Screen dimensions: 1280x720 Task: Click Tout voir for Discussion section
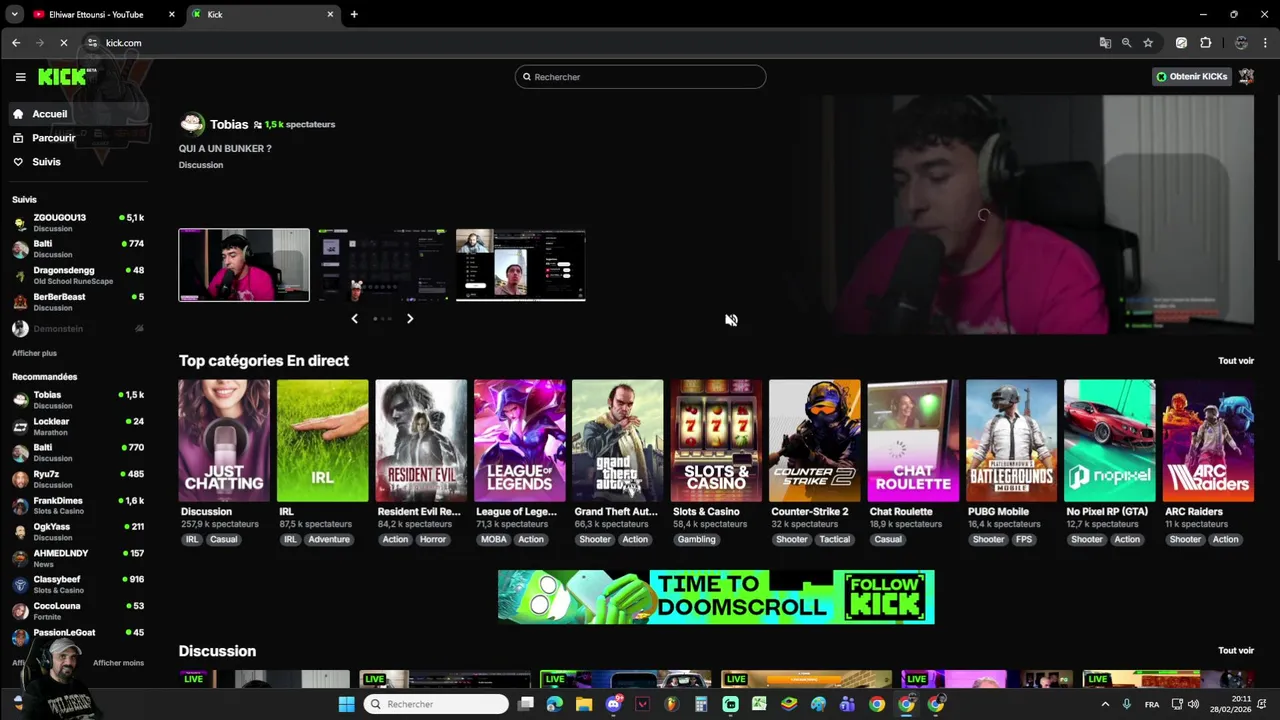(x=1235, y=651)
